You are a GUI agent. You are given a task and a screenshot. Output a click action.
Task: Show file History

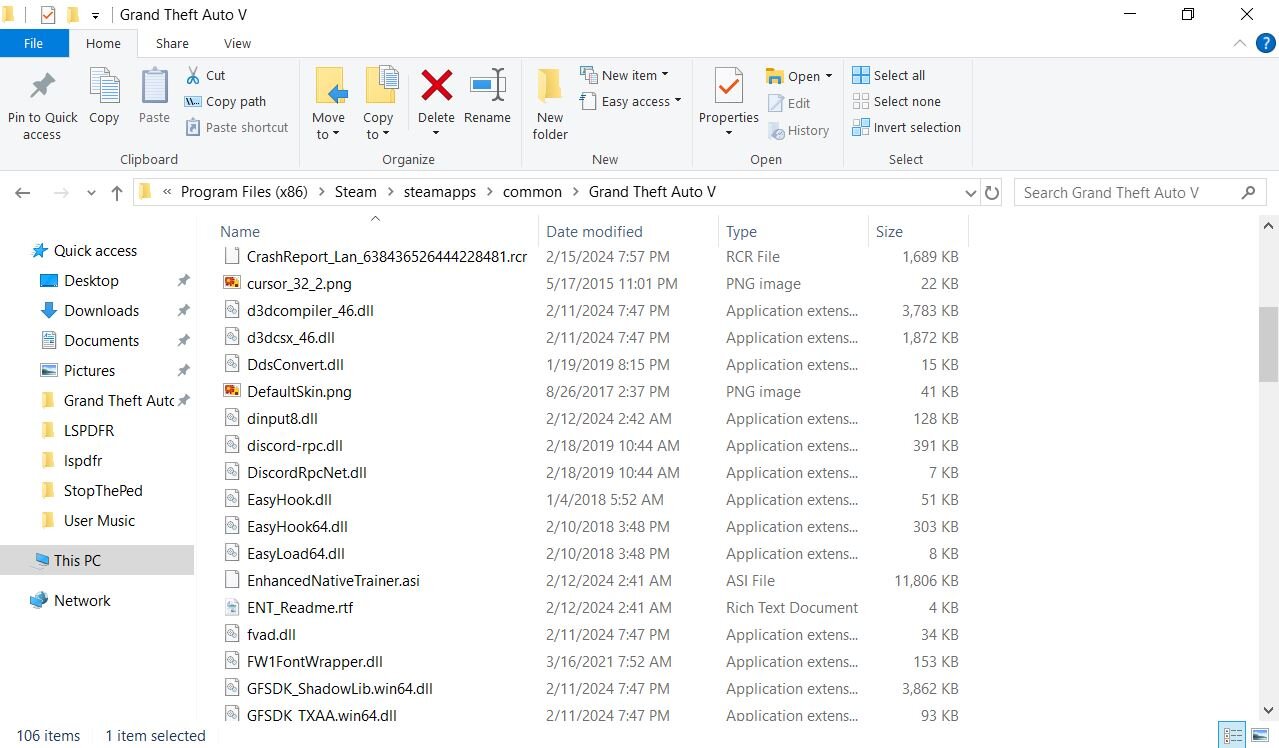(x=798, y=130)
